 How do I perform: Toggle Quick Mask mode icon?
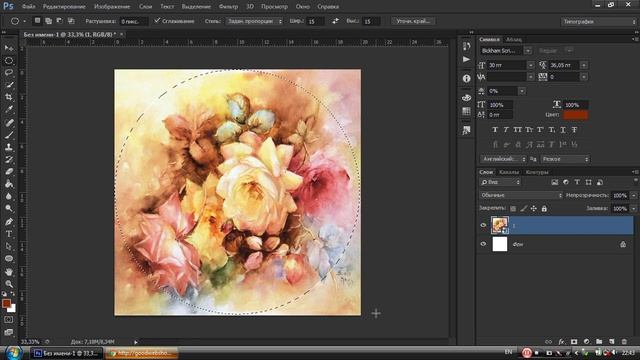9,320
